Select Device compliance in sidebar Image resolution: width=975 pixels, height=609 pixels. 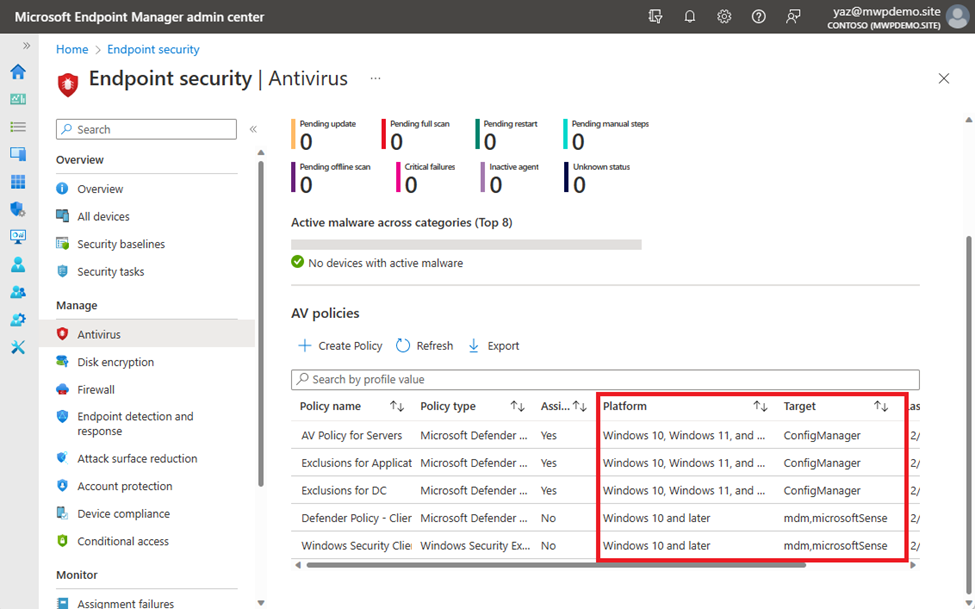(x=123, y=514)
